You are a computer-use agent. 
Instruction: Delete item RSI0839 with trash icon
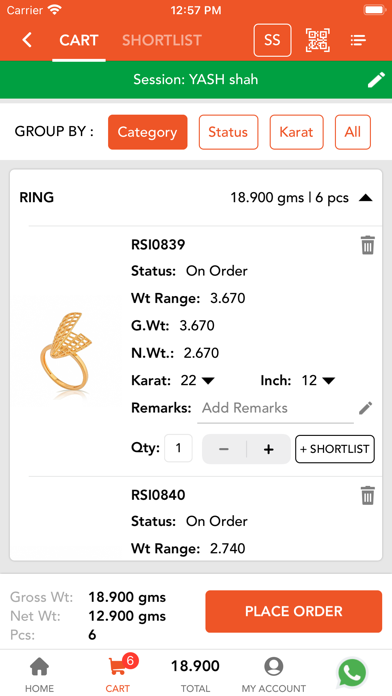click(368, 245)
